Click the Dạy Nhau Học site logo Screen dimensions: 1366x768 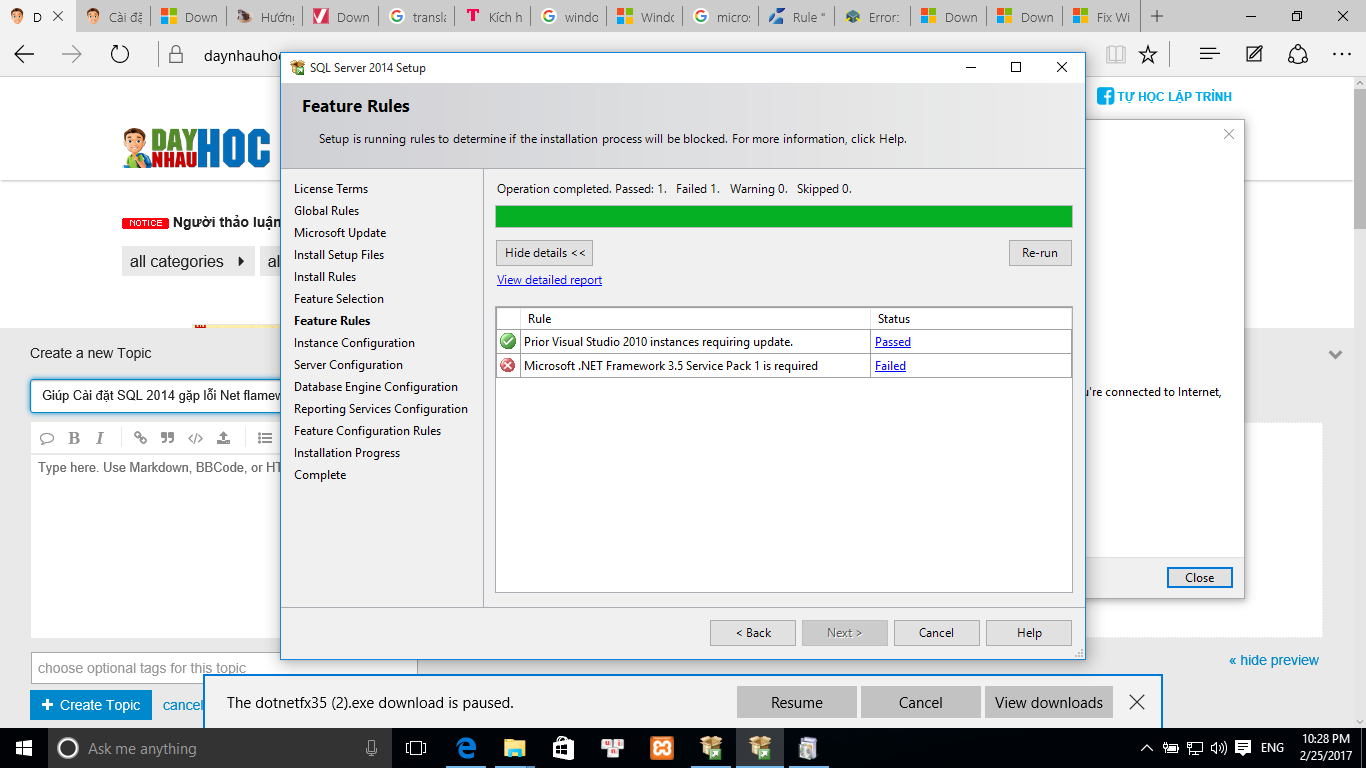(x=196, y=148)
